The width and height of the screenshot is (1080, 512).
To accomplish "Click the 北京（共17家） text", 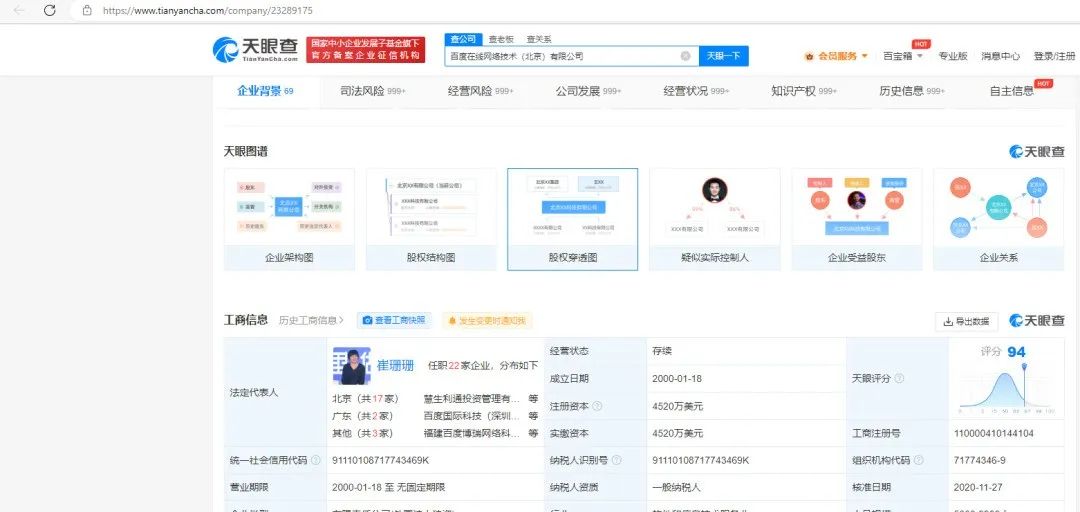I will 366,398.
